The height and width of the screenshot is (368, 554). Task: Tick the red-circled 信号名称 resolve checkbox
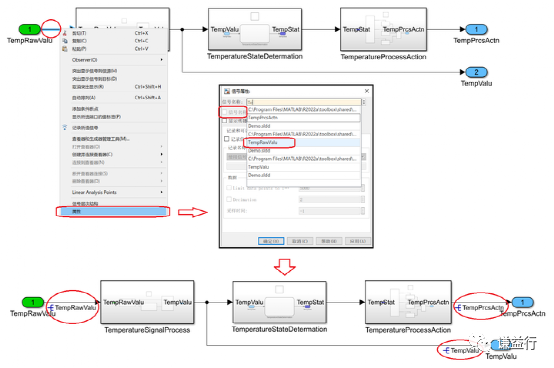[x=224, y=112]
